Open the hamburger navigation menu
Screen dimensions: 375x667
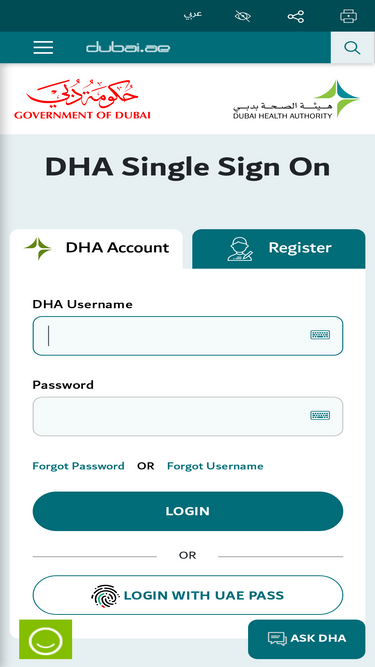coord(43,47)
